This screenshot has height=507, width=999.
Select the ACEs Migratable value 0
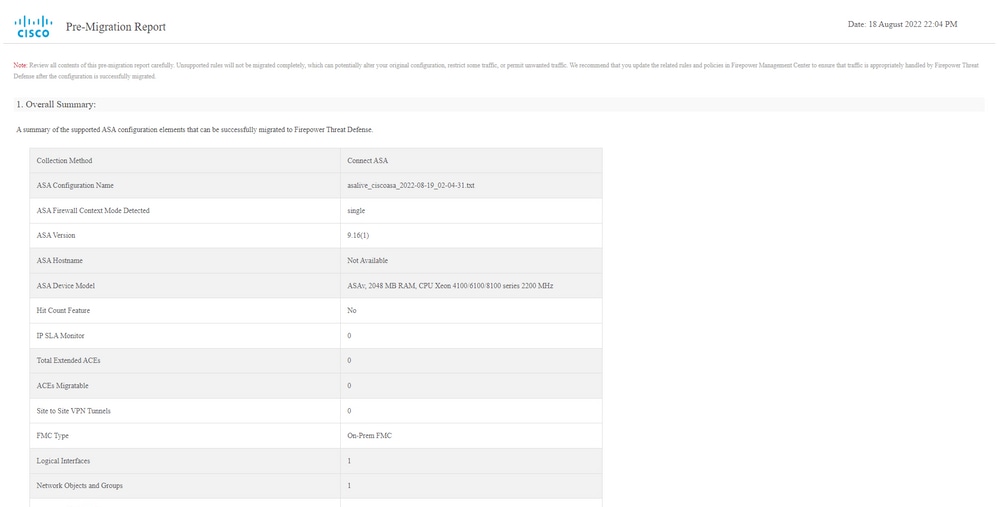(x=349, y=386)
